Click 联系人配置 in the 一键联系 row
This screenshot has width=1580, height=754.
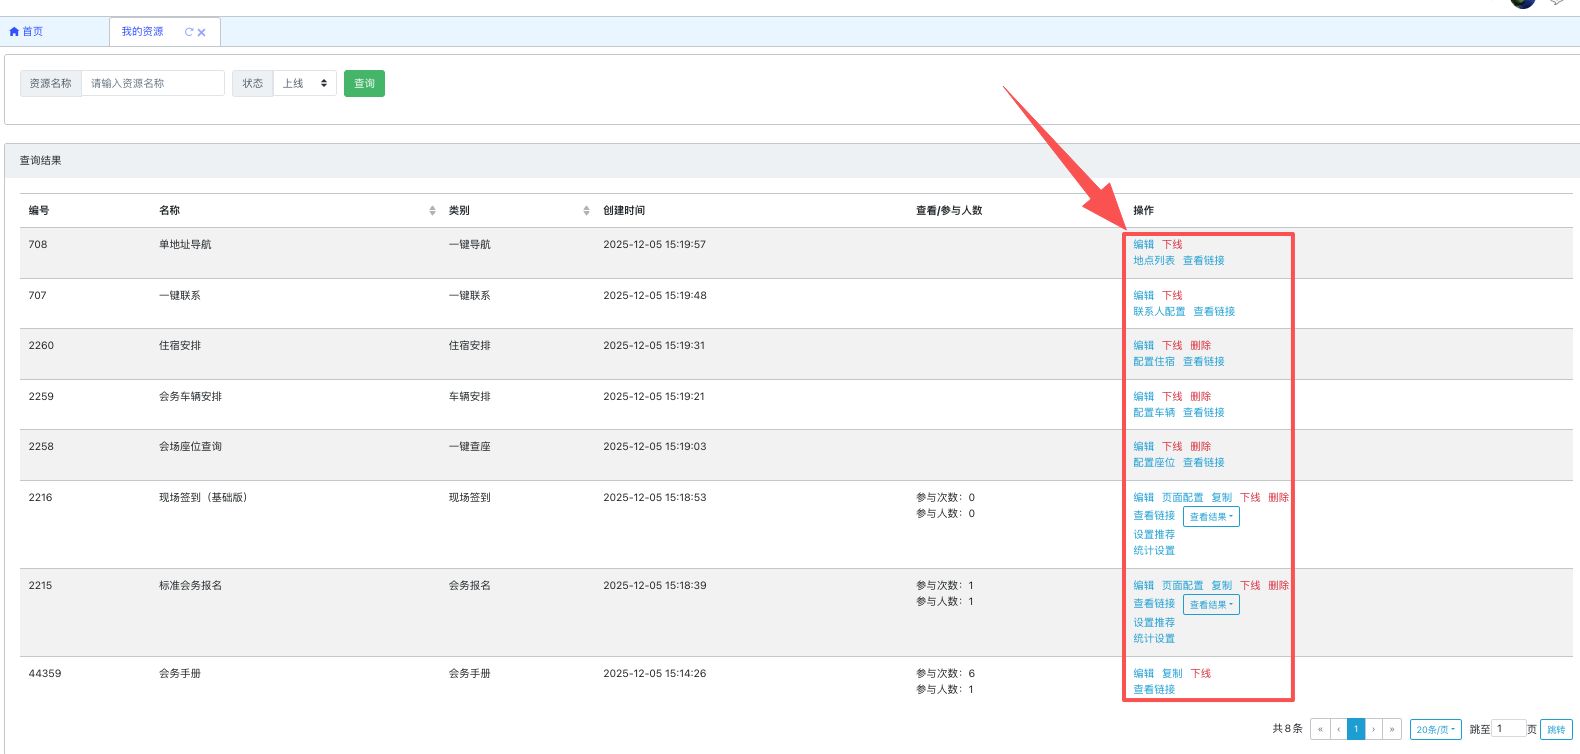[x=1158, y=312]
